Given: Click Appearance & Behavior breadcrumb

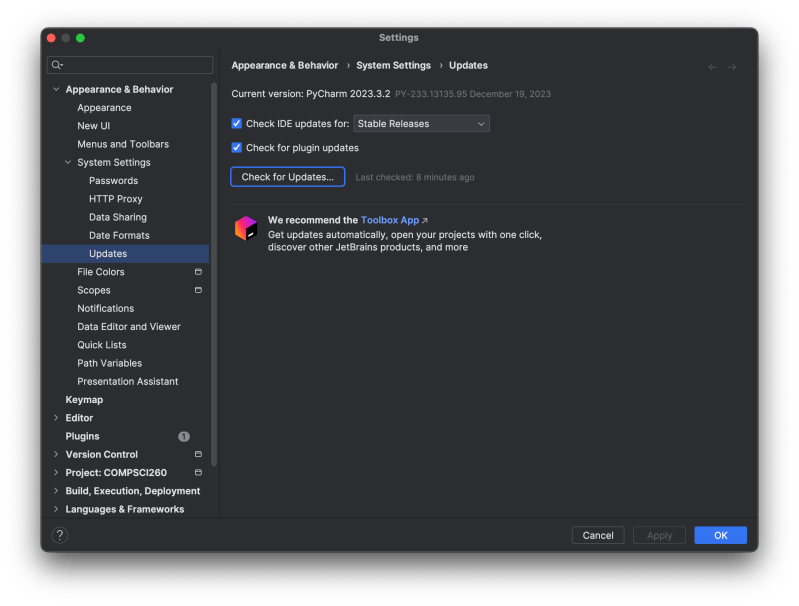Looking at the screenshot, I should (285, 65).
